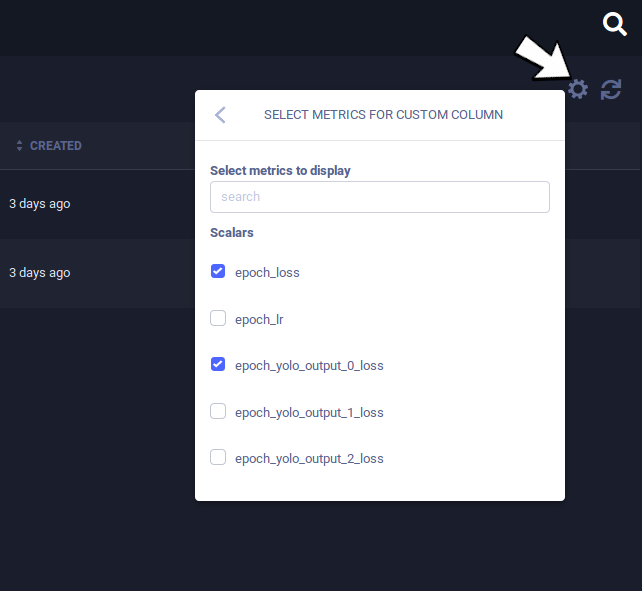
Task: Select the first '3 days ago' row
Action: tap(40, 204)
